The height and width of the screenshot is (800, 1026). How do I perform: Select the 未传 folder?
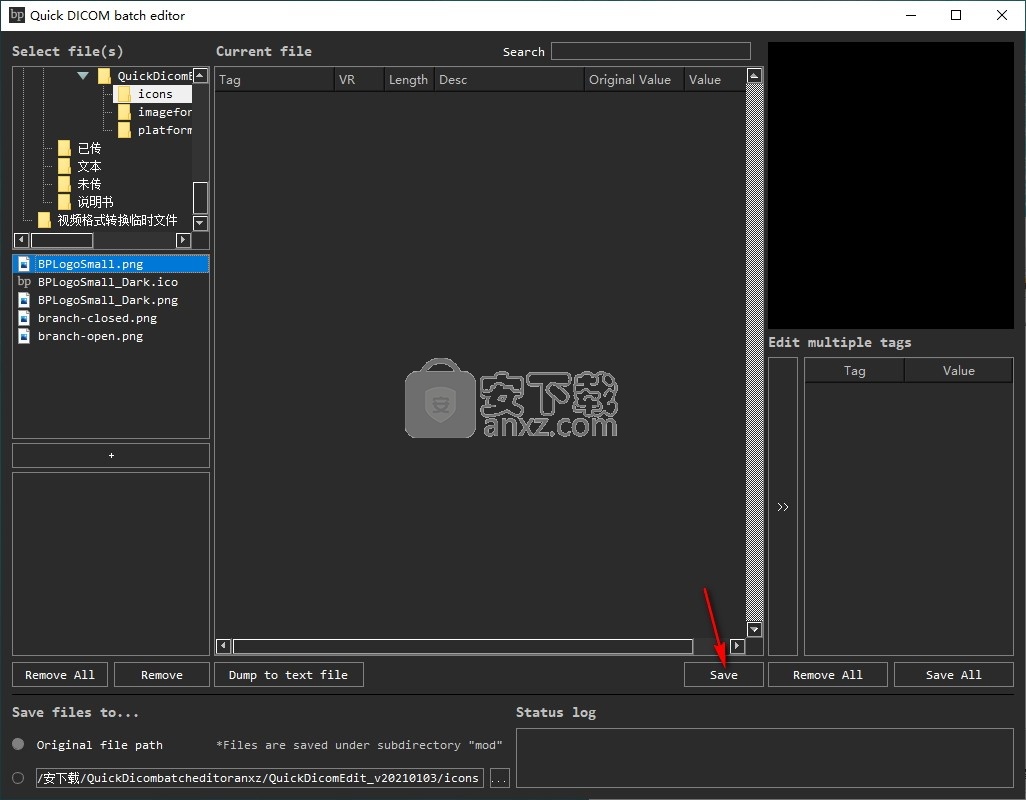click(x=89, y=184)
